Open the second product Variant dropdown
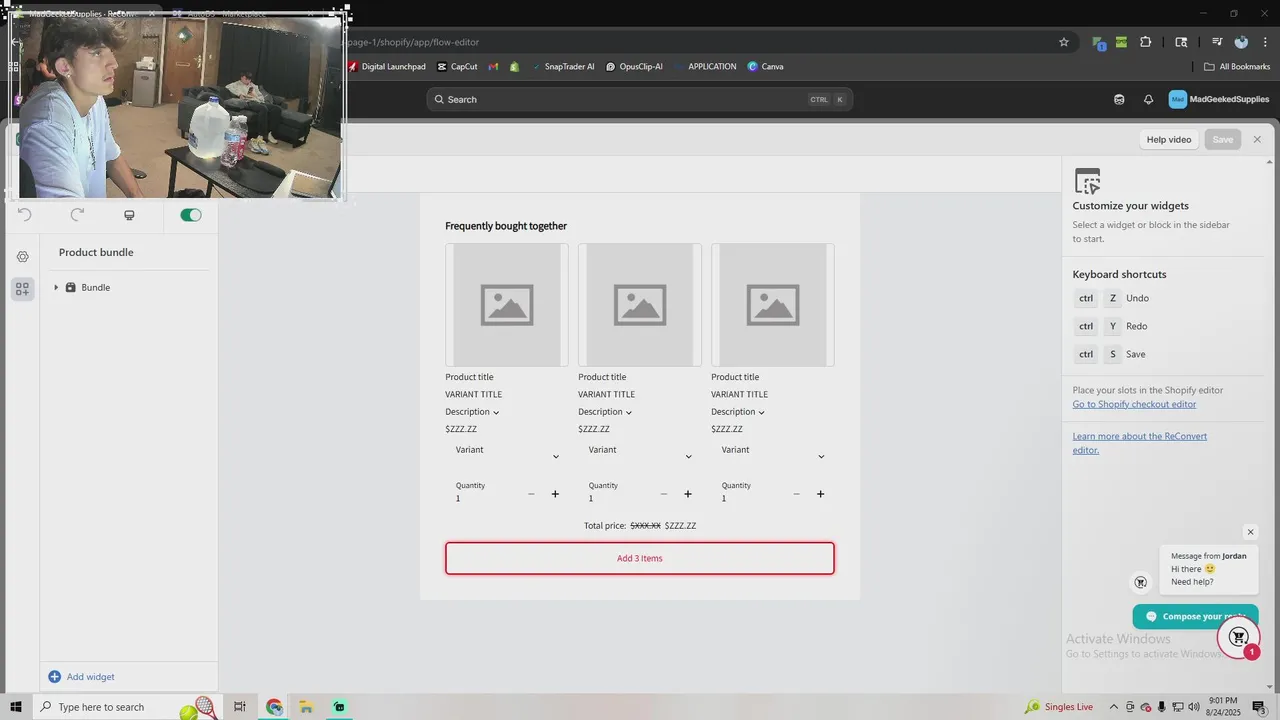The image size is (1280, 720). click(x=640, y=455)
